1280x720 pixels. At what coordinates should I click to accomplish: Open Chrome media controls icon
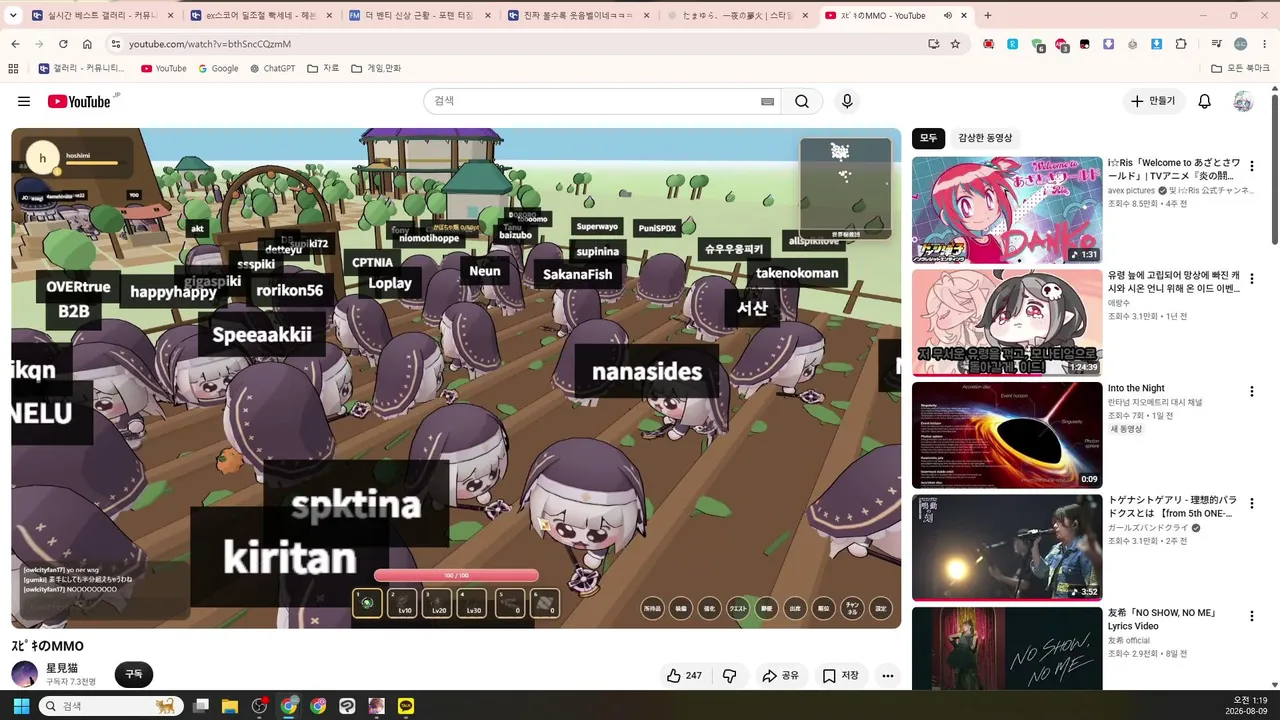coord(1216,44)
